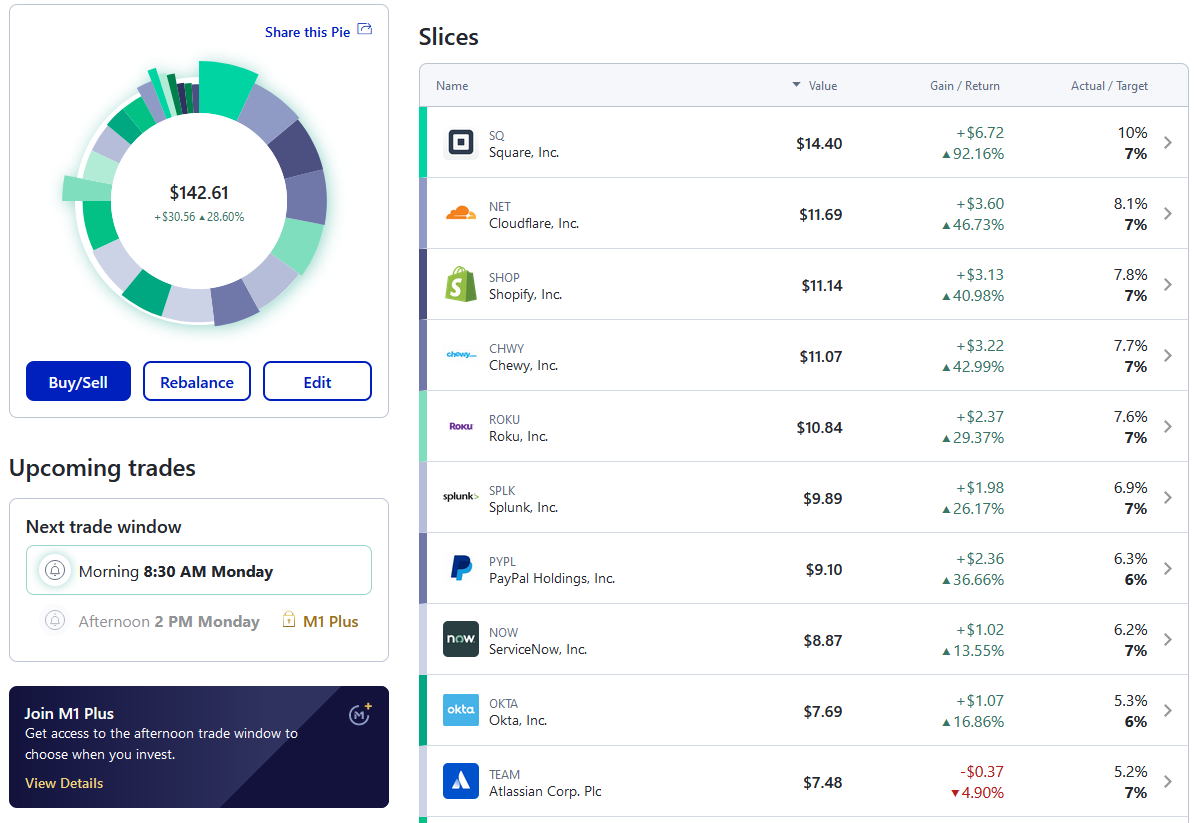1197x823 pixels.
Task: Click the Edit pie button
Action: (x=318, y=381)
